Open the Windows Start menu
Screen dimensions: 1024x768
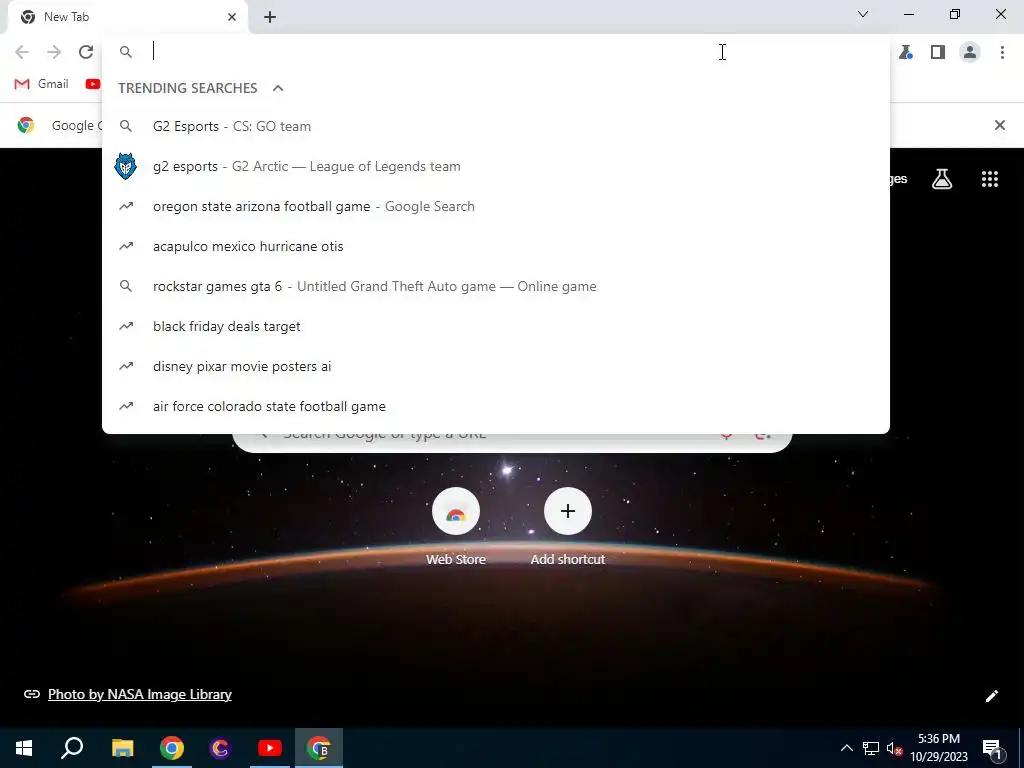pyautogui.click(x=24, y=748)
